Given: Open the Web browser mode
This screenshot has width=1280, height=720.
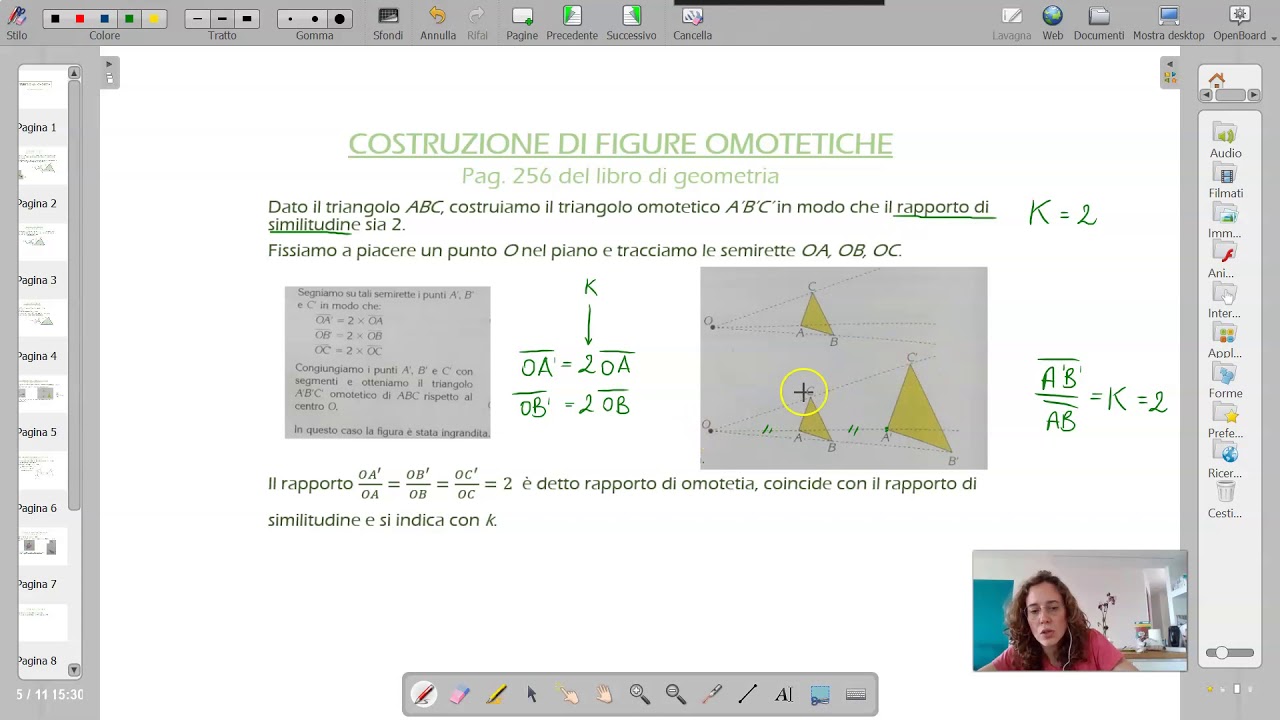Looking at the screenshot, I should tap(1053, 23).
